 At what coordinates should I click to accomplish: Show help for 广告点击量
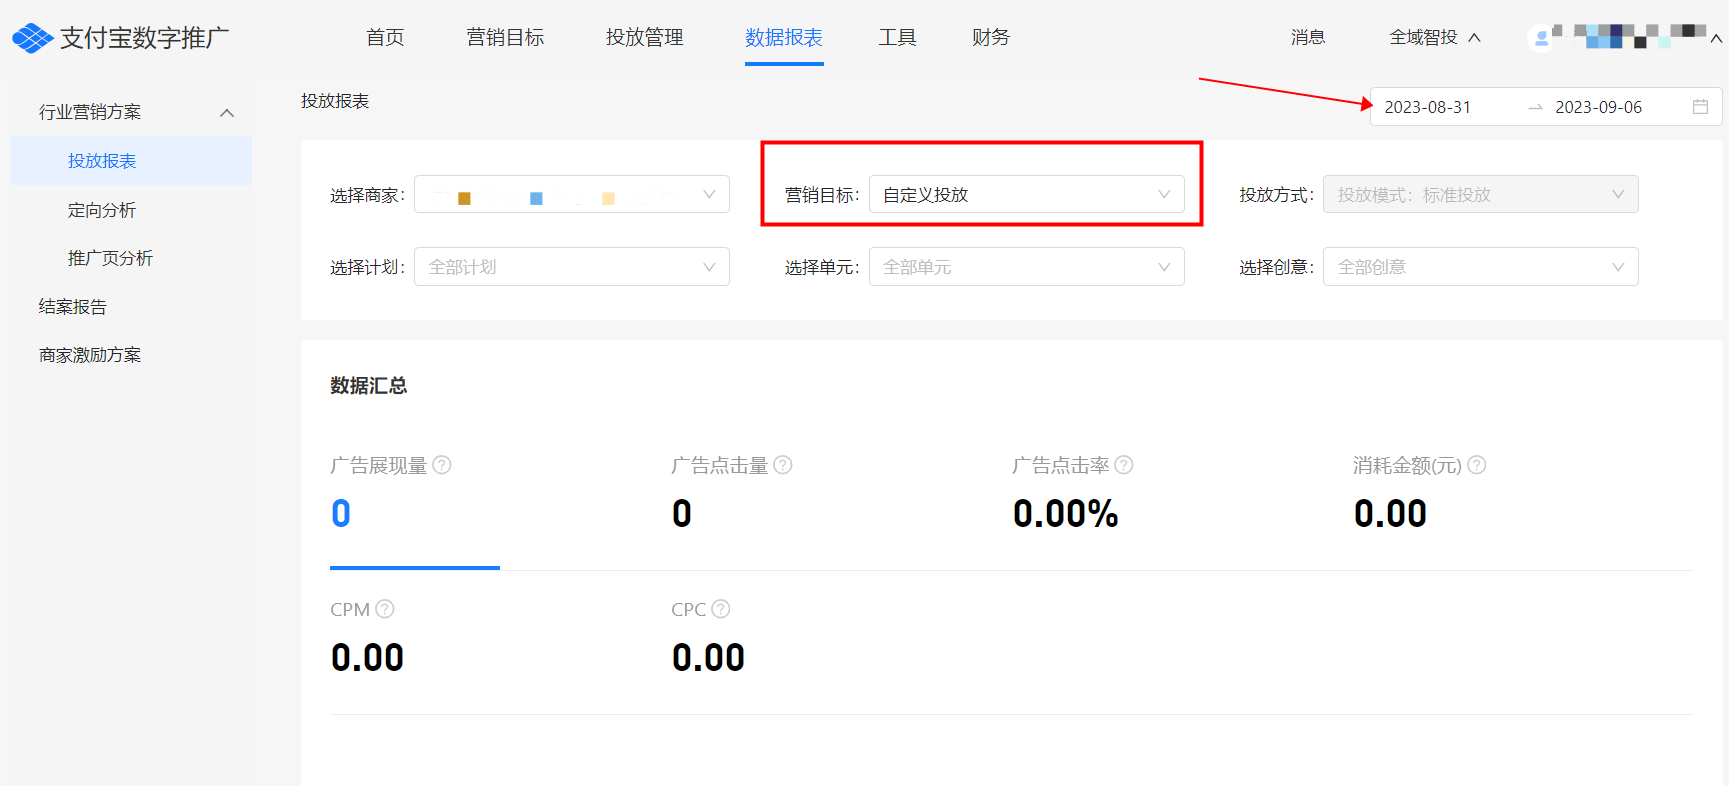tap(783, 465)
